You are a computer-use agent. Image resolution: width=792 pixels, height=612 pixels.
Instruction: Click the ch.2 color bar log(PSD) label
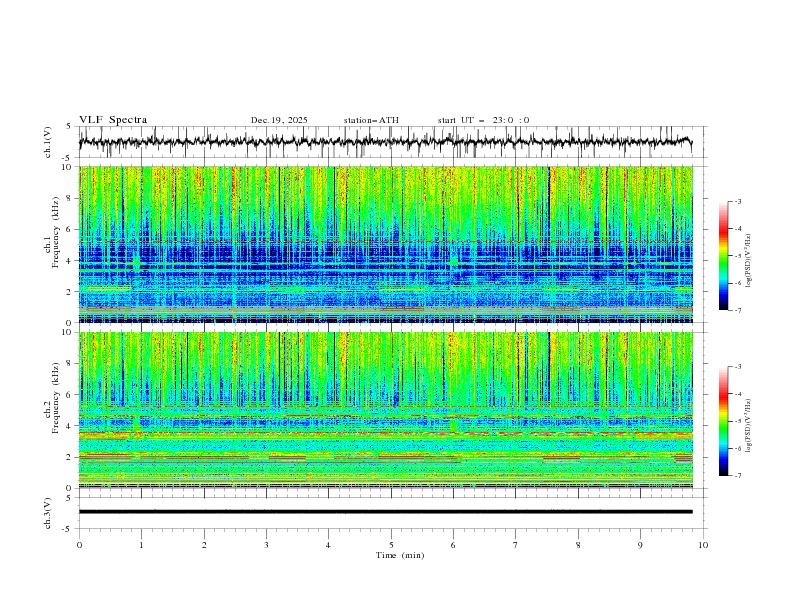(x=748, y=426)
